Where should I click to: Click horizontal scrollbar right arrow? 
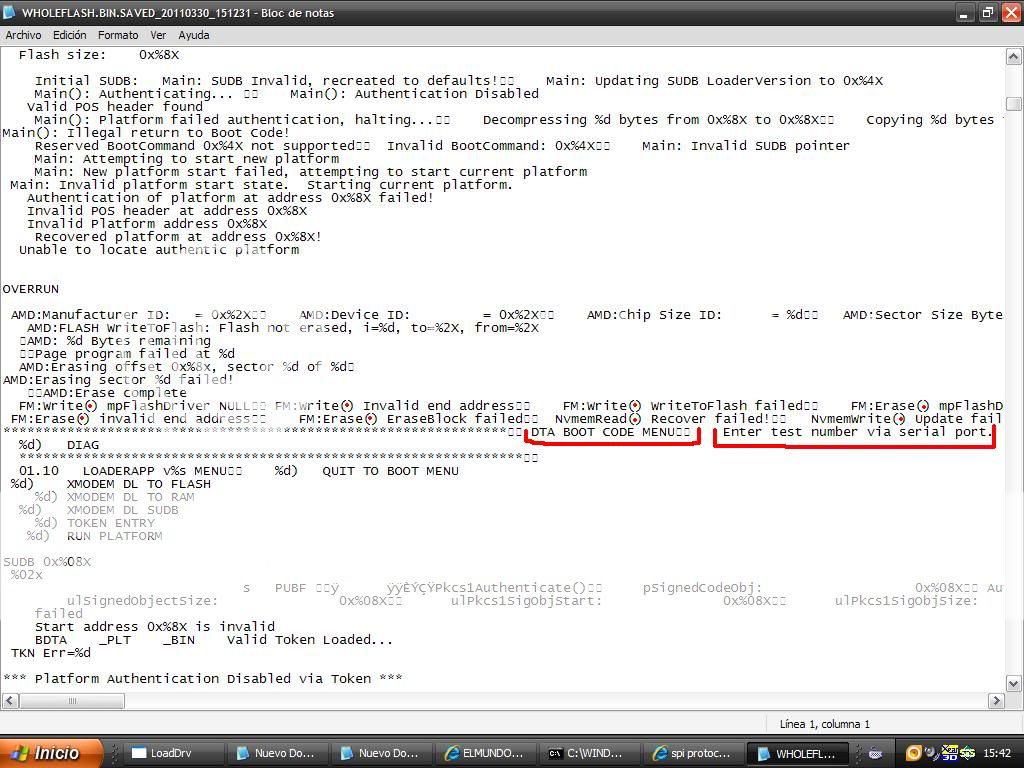coord(996,701)
